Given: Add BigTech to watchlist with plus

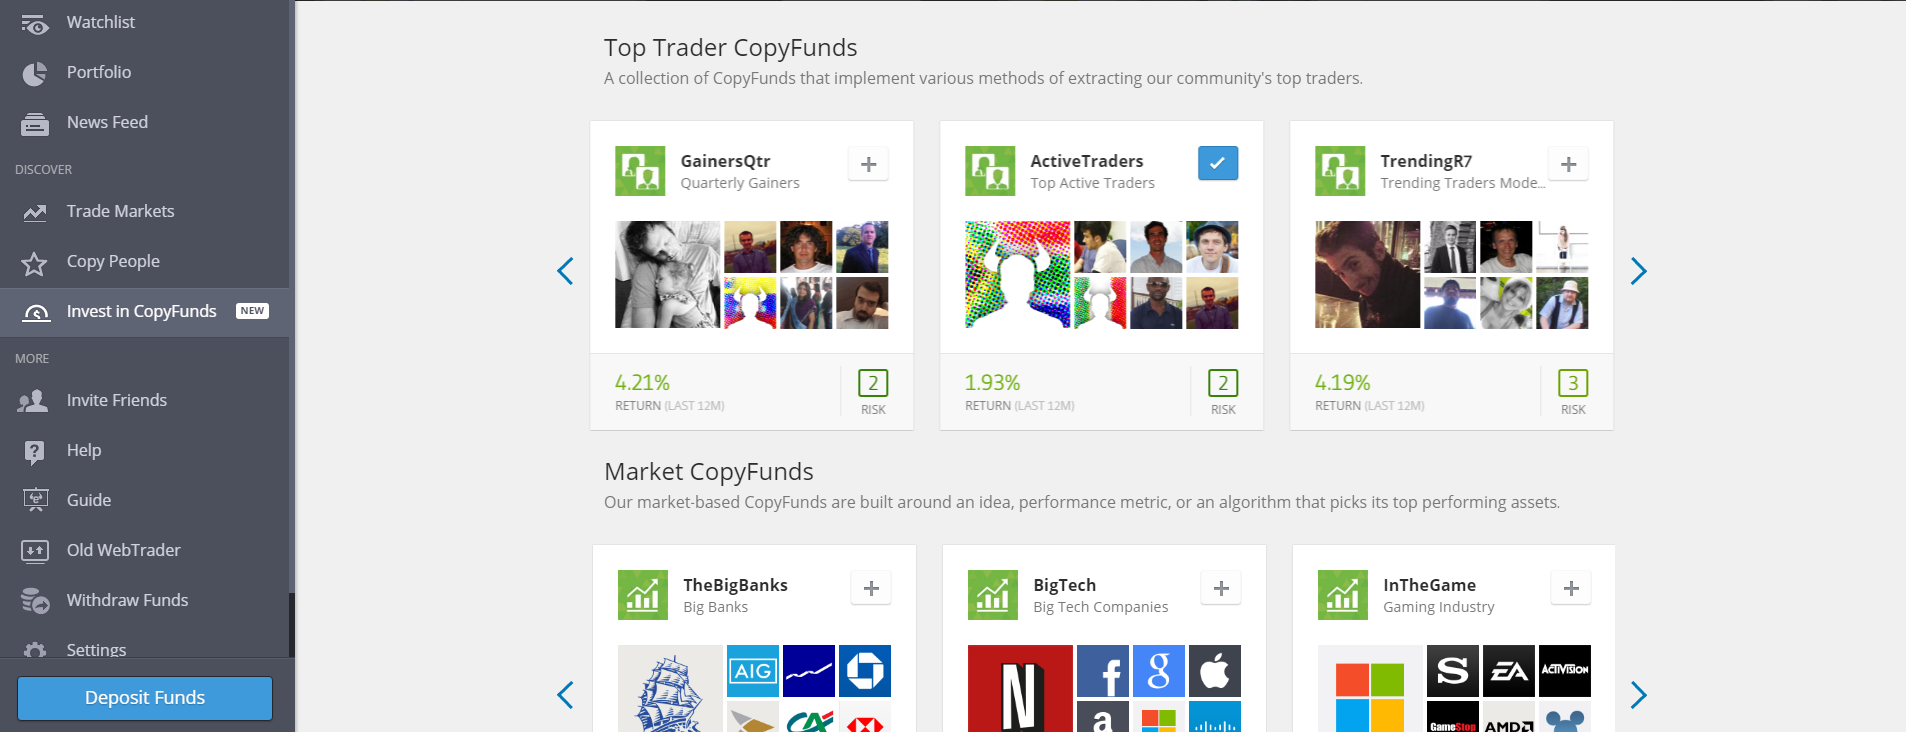Looking at the screenshot, I should click(x=1221, y=588).
